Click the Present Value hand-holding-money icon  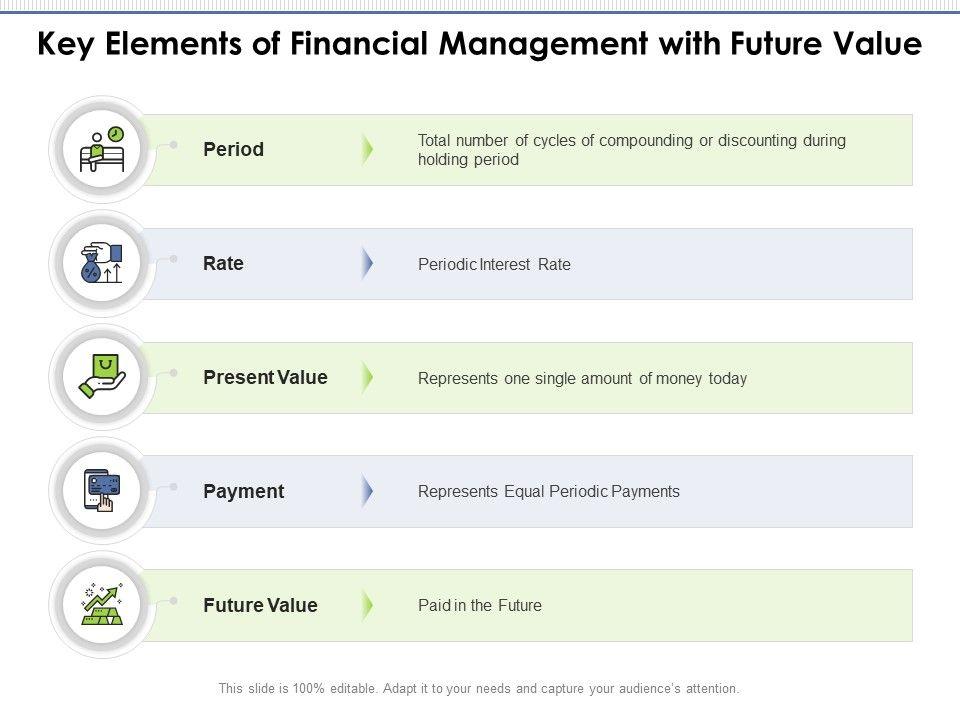[101, 378]
